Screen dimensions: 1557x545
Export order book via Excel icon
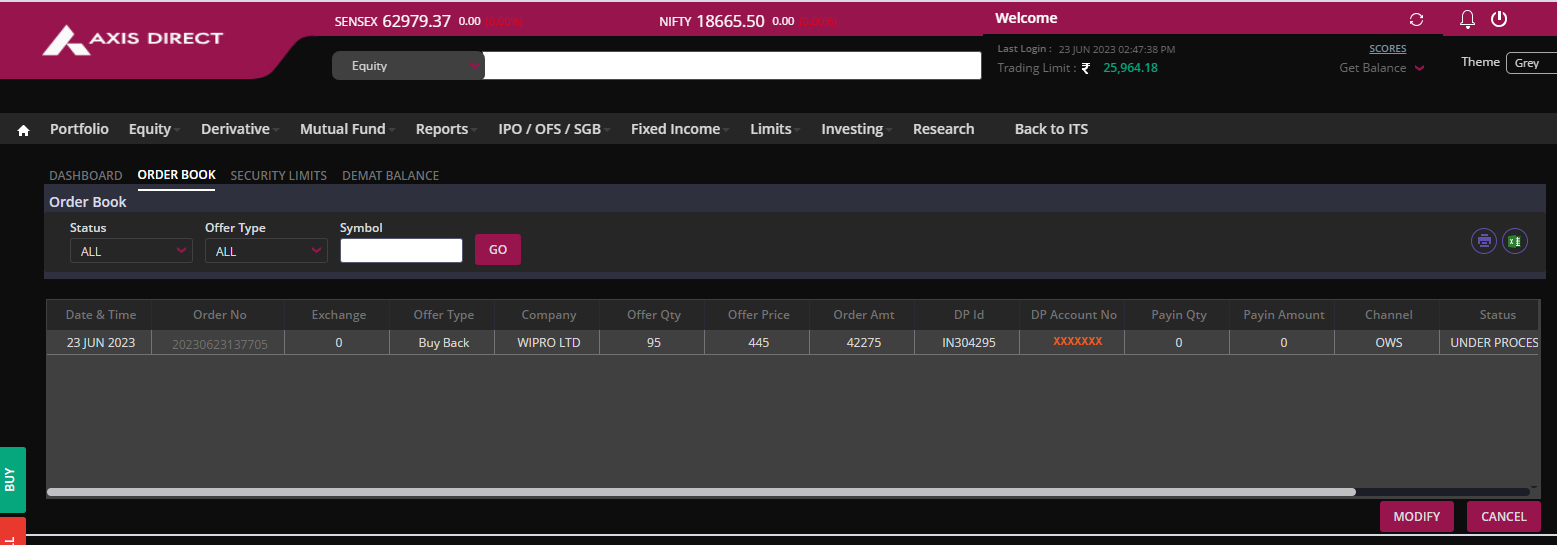pos(1515,241)
